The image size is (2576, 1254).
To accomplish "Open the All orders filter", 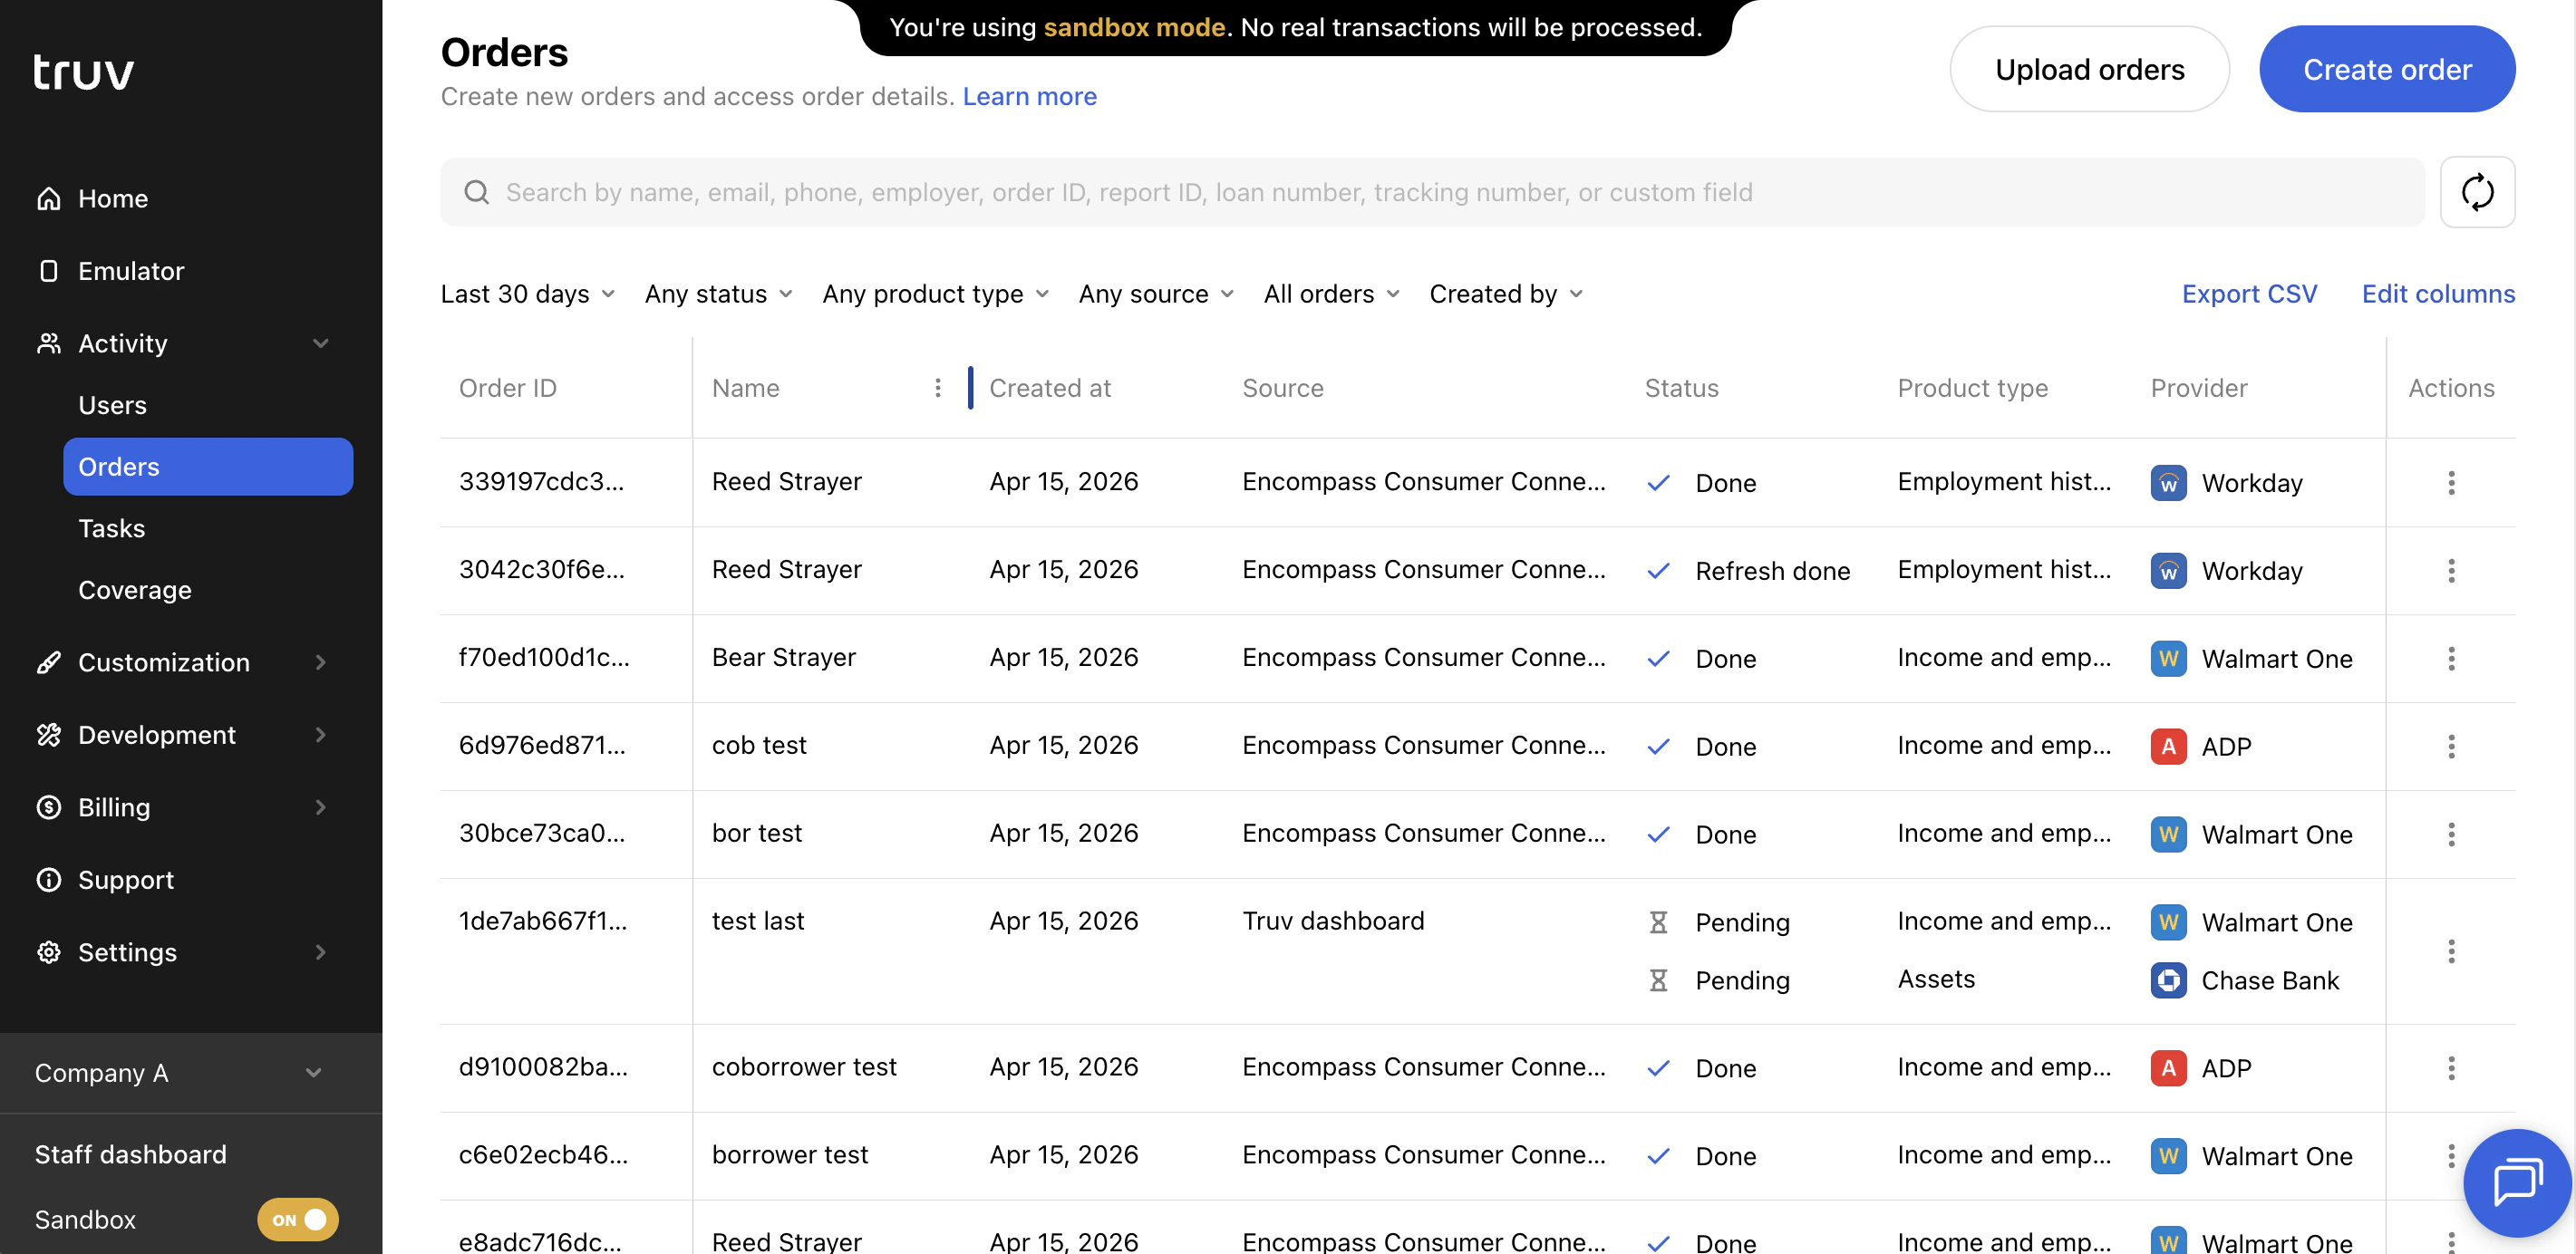I will click(x=1332, y=294).
